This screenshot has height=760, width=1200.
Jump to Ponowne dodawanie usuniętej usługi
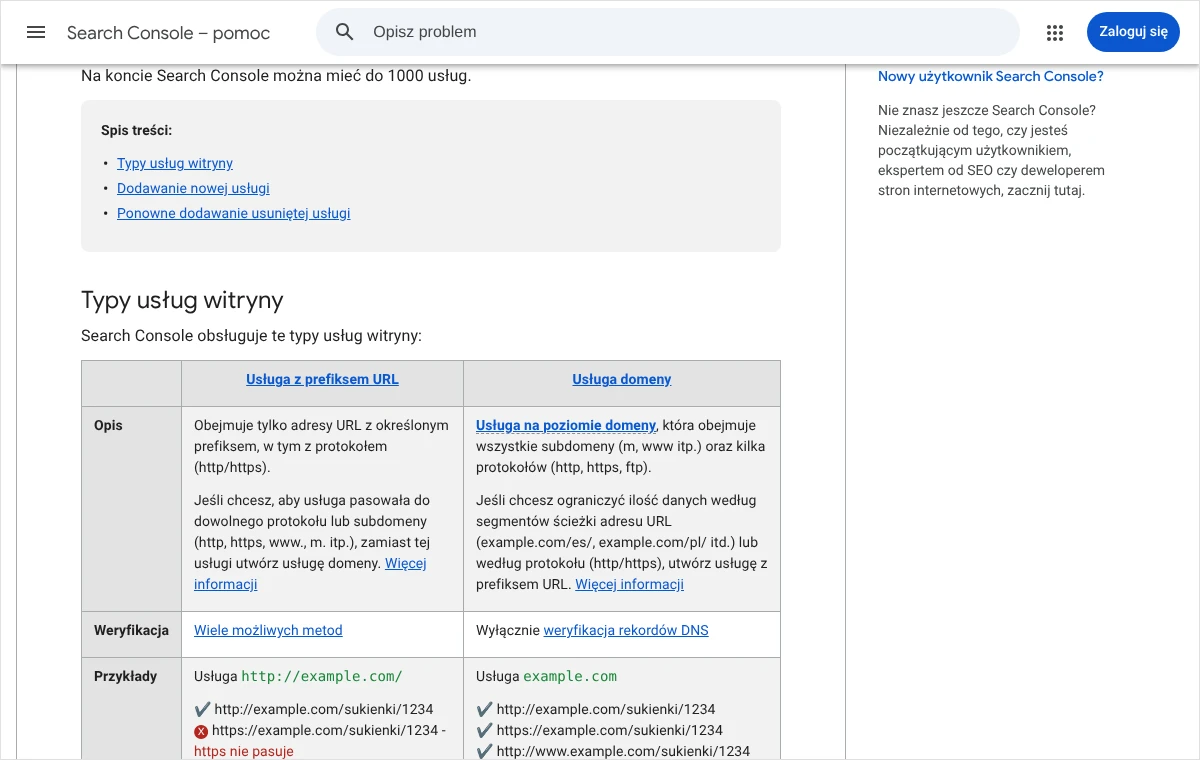tap(234, 213)
